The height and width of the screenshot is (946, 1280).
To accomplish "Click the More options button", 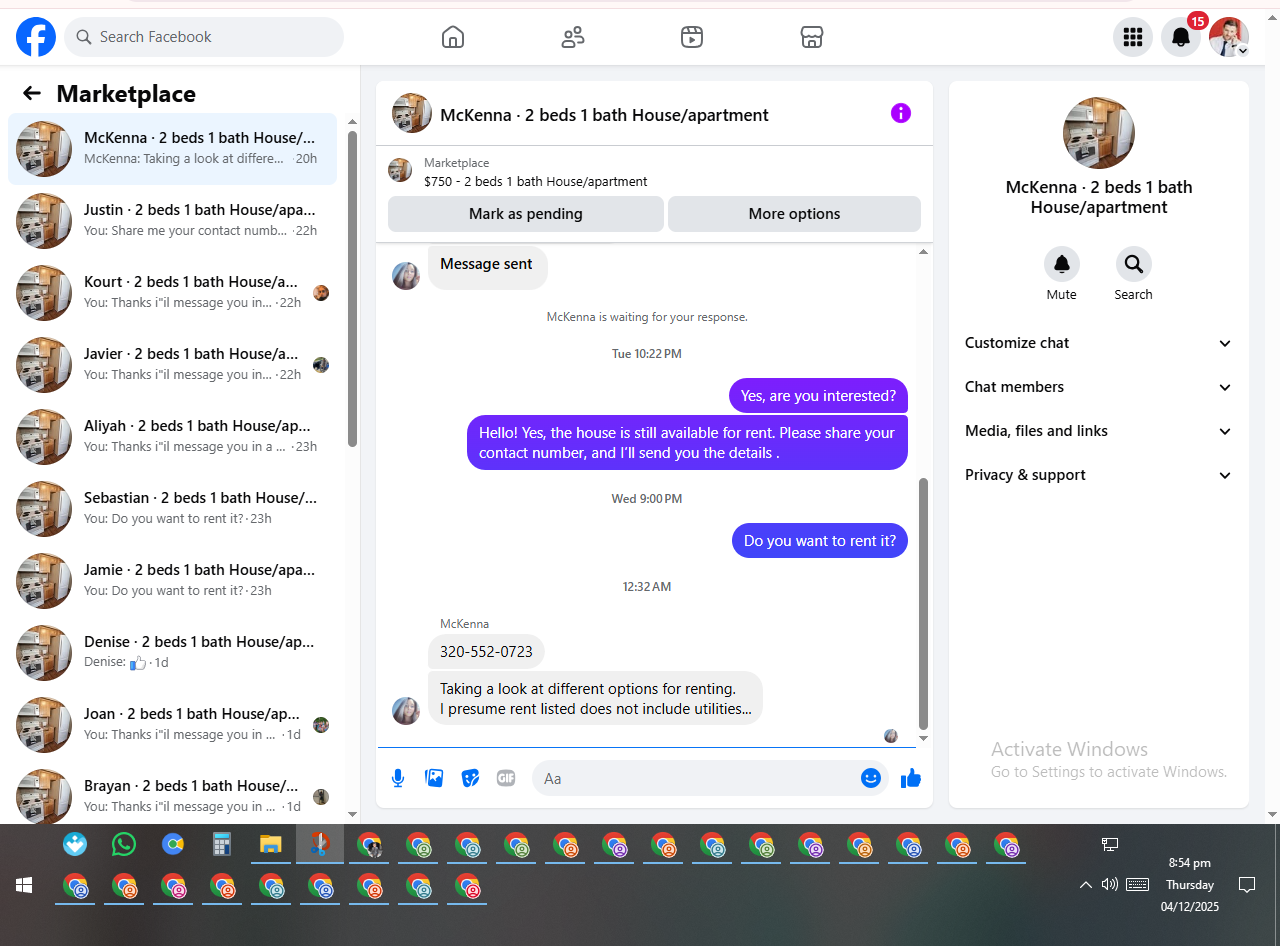I will coord(794,214).
